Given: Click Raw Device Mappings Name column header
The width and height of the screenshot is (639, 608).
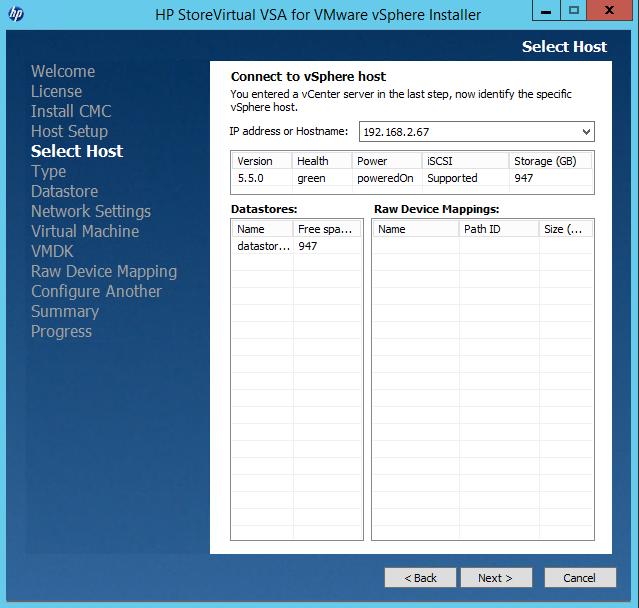Looking at the screenshot, I should [414, 229].
